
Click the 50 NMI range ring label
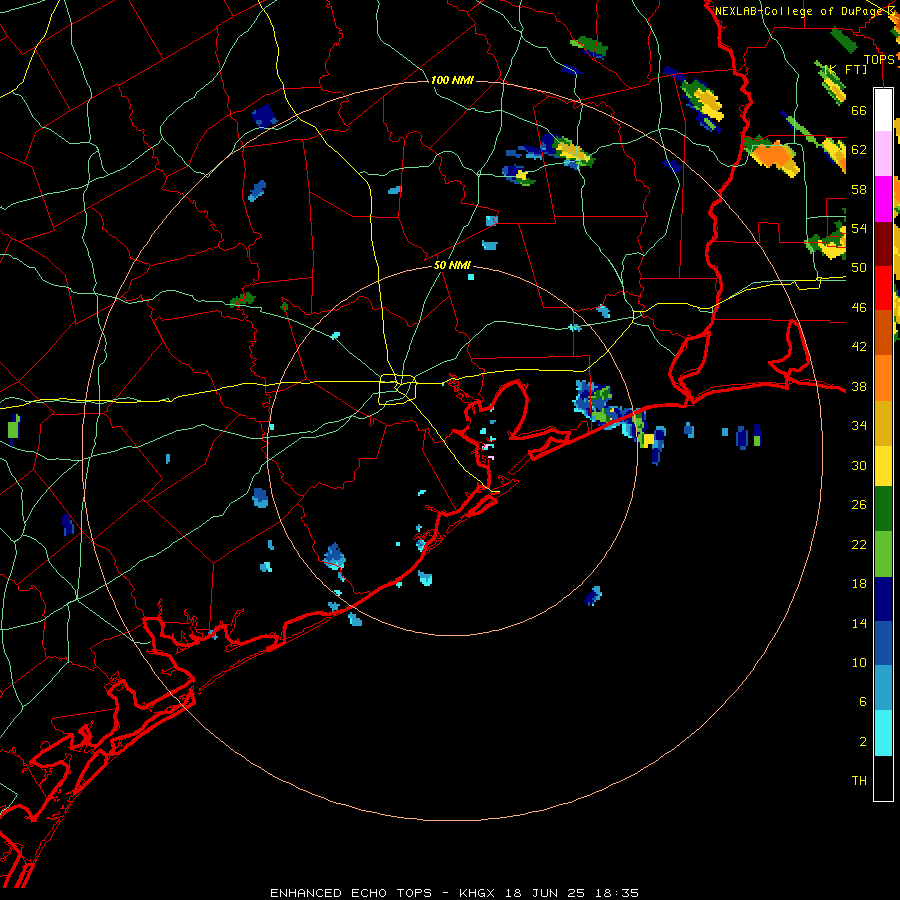pos(452,265)
